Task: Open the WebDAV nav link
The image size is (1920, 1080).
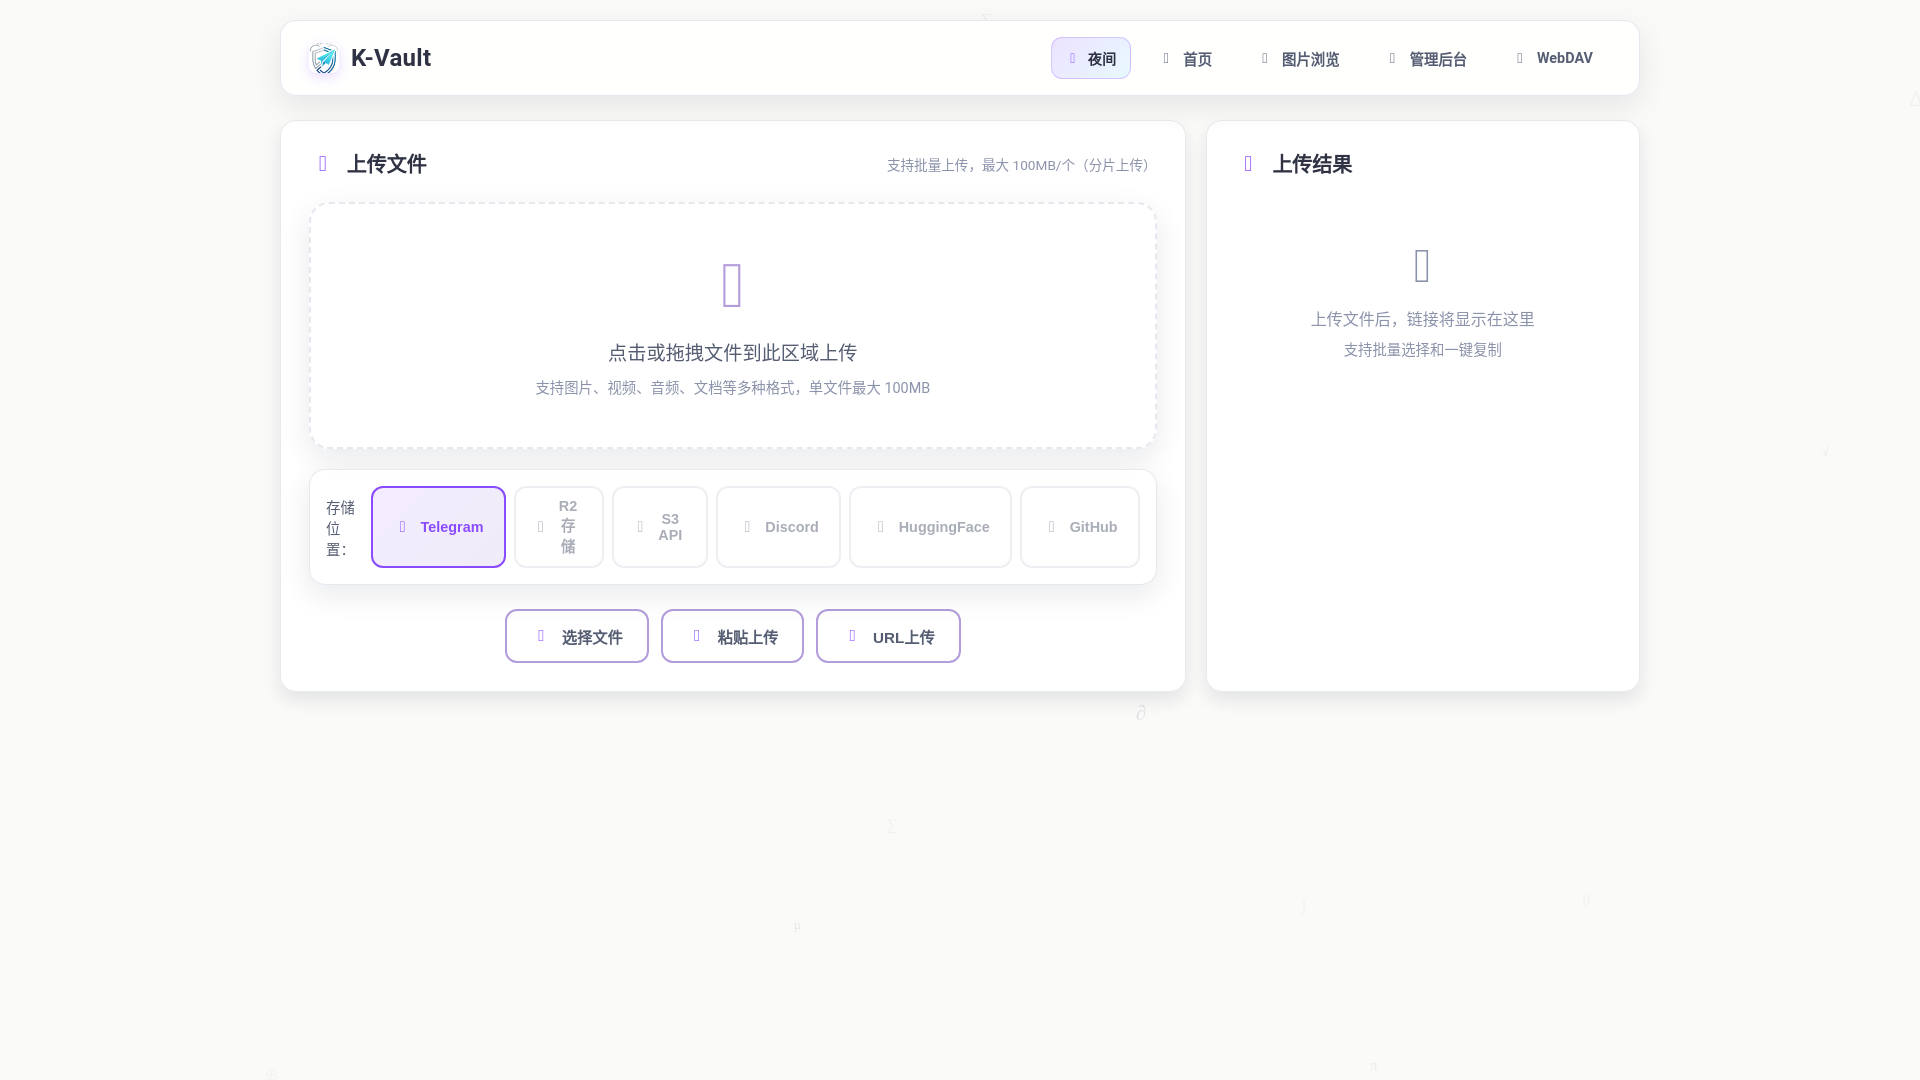Action: [x=1554, y=58]
